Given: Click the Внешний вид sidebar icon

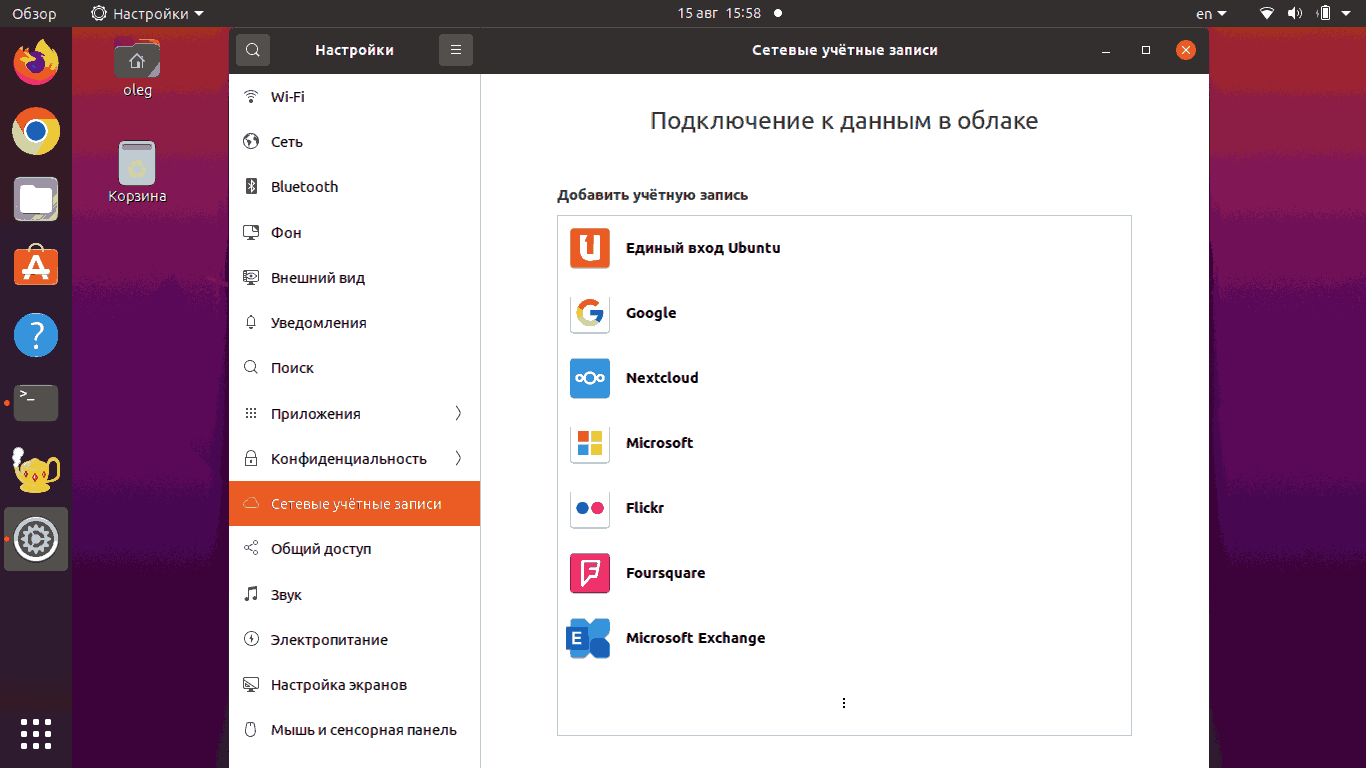Looking at the screenshot, I should 252,278.
